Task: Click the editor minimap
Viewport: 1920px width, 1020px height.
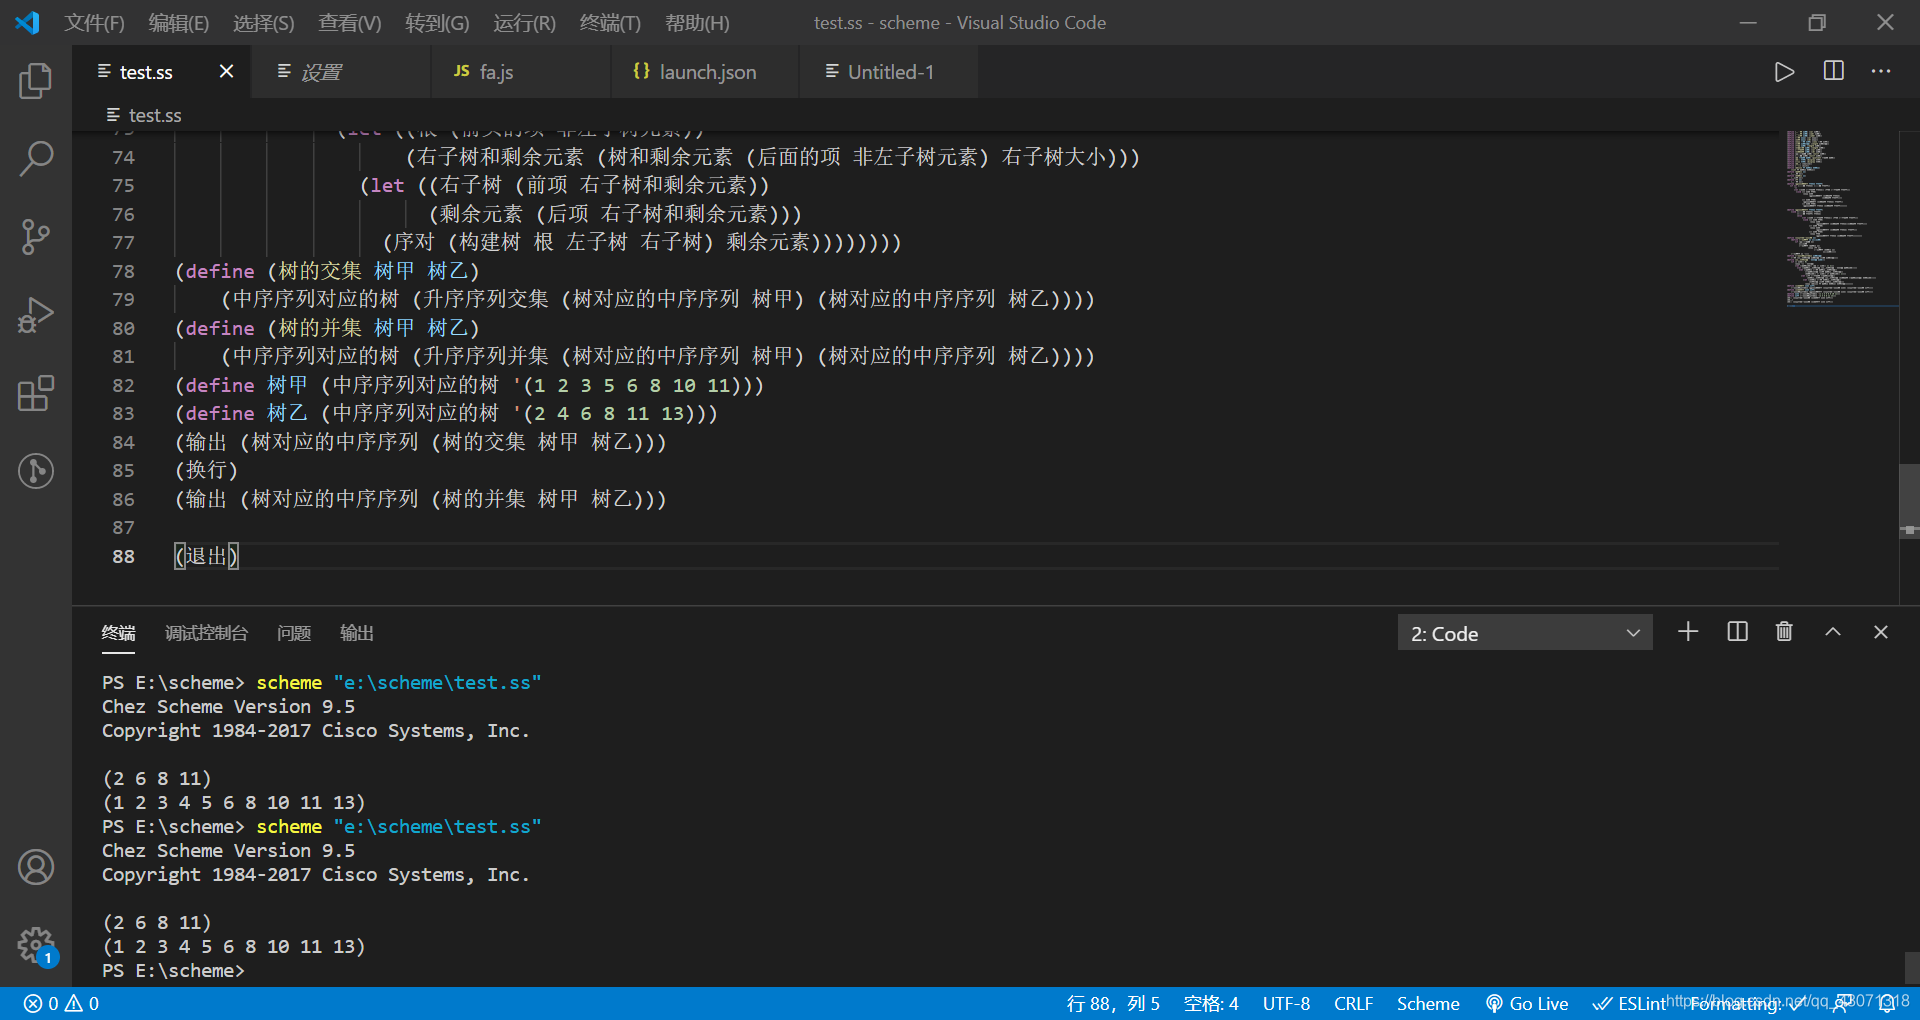Action: tap(1840, 217)
